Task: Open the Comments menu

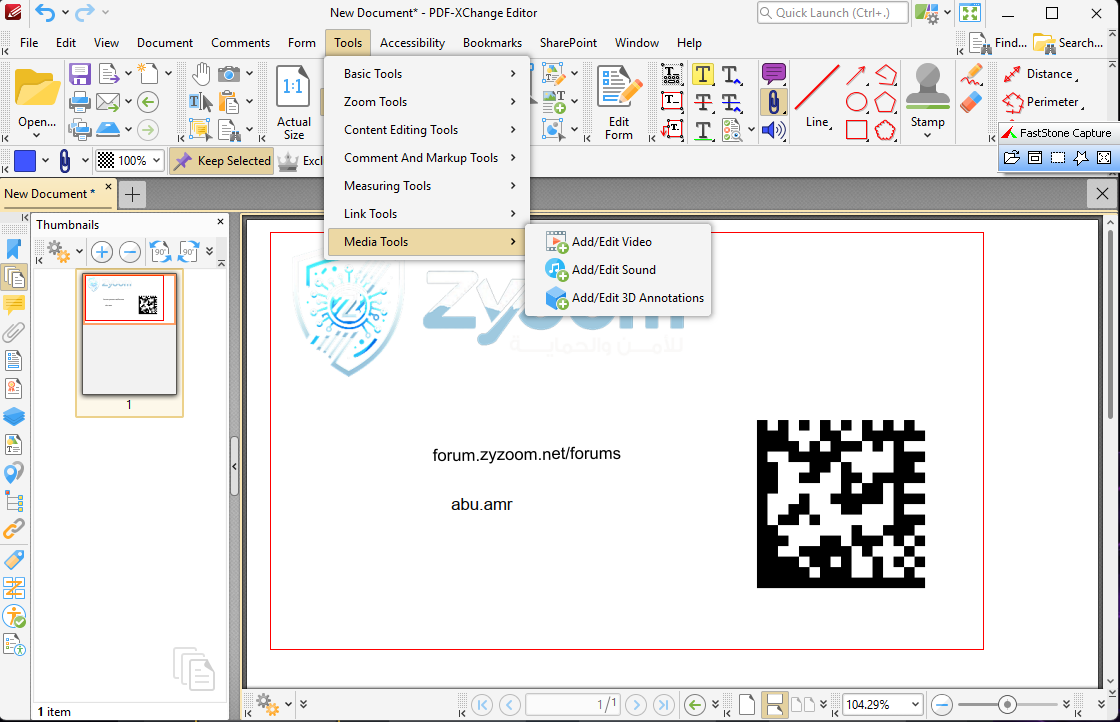Action: [x=240, y=43]
